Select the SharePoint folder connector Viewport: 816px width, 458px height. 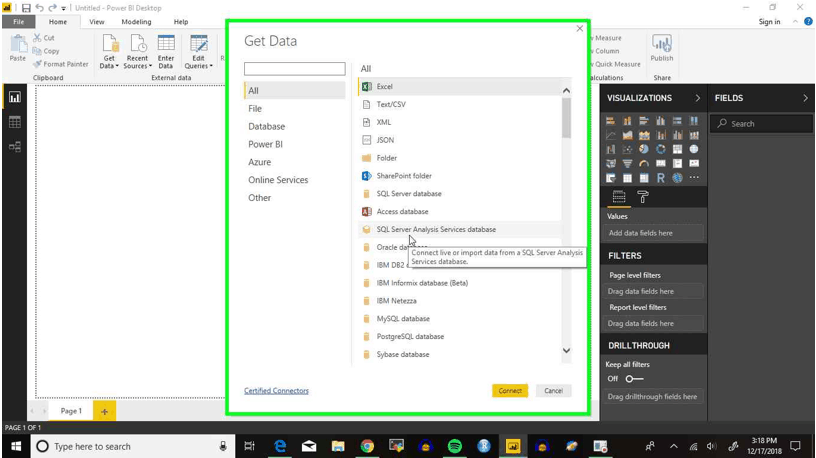pyautogui.click(x=460, y=176)
